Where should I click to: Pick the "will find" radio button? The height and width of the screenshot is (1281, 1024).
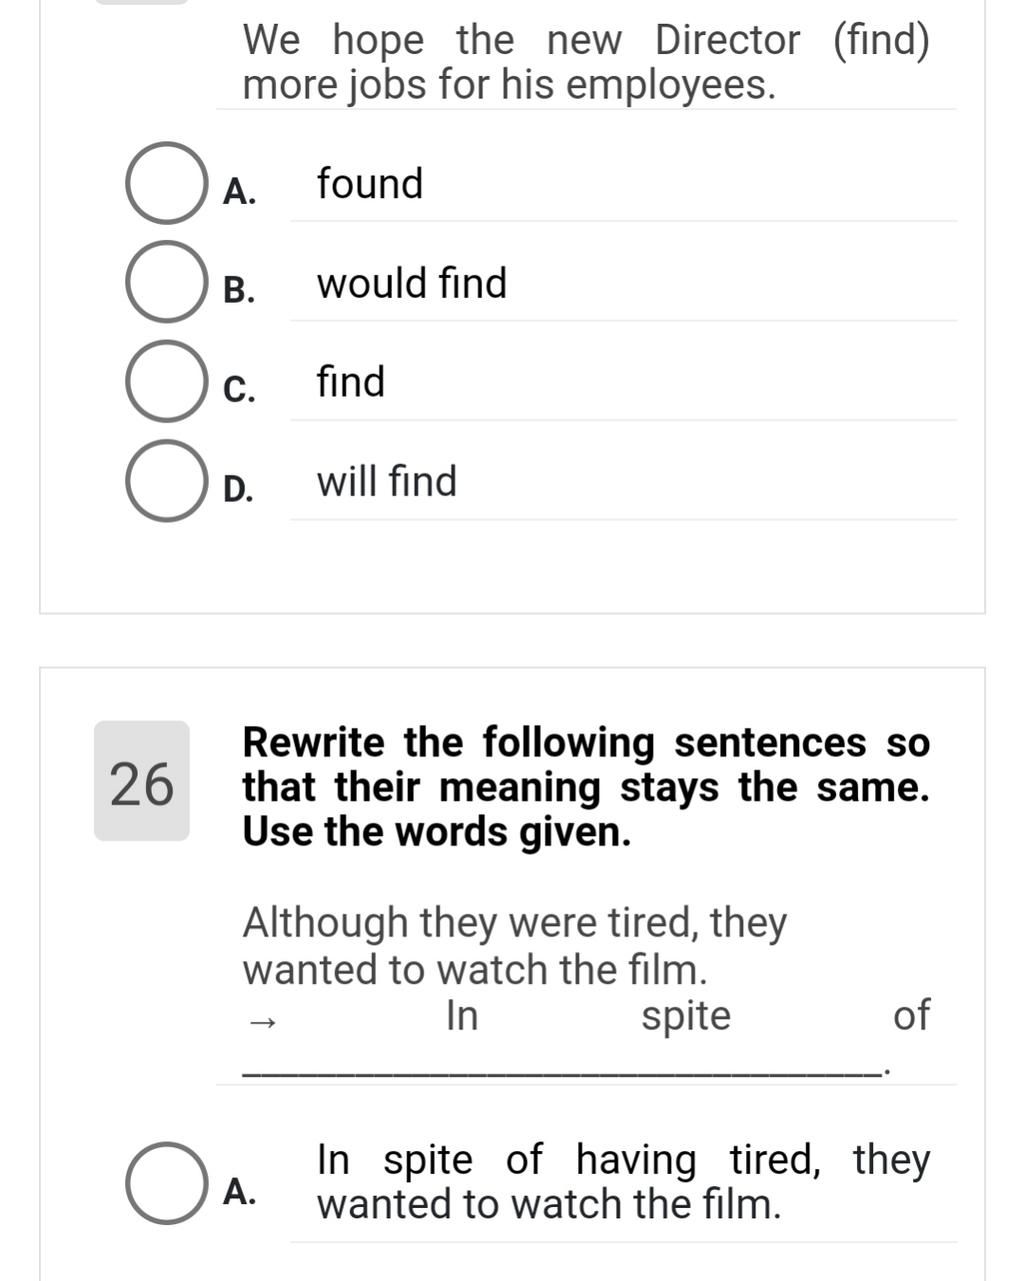165,481
